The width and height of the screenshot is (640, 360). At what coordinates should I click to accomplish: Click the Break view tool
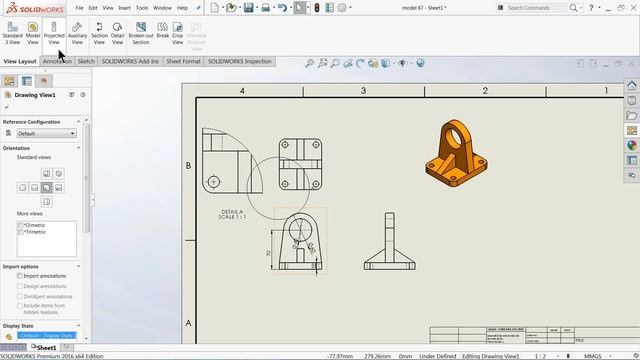(x=162, y=31)
